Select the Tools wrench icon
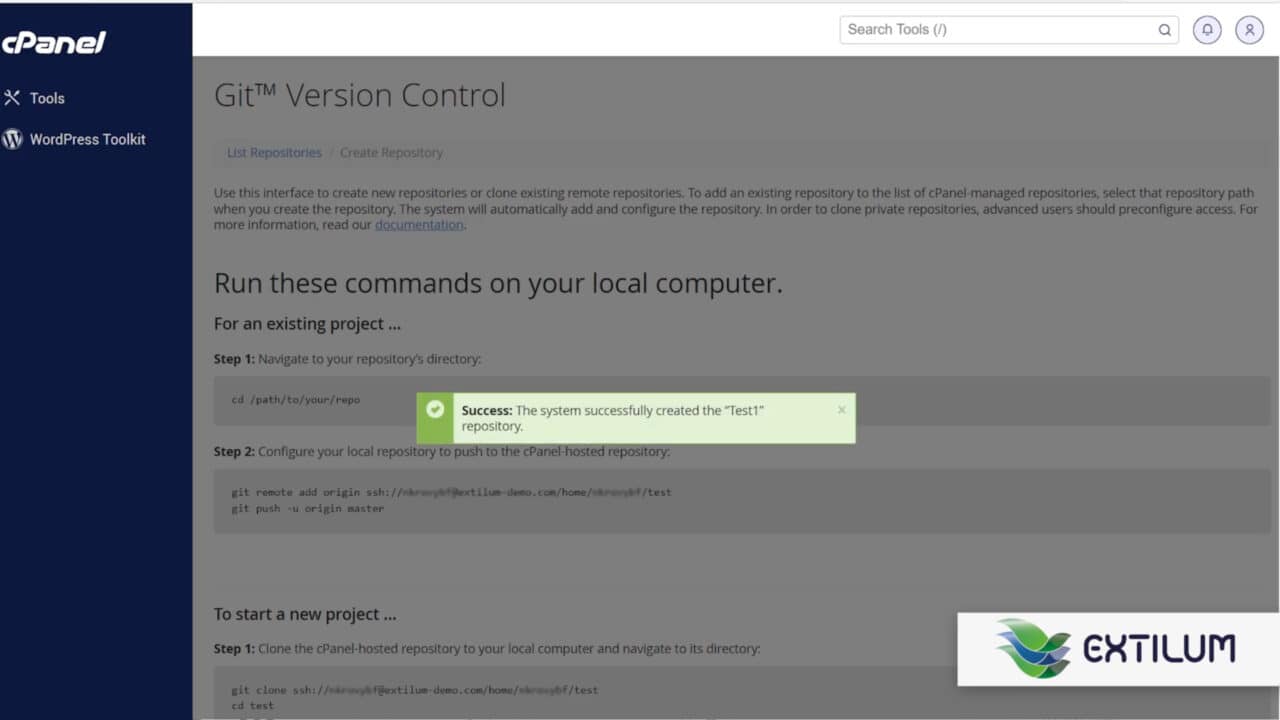 click(11, 97)
